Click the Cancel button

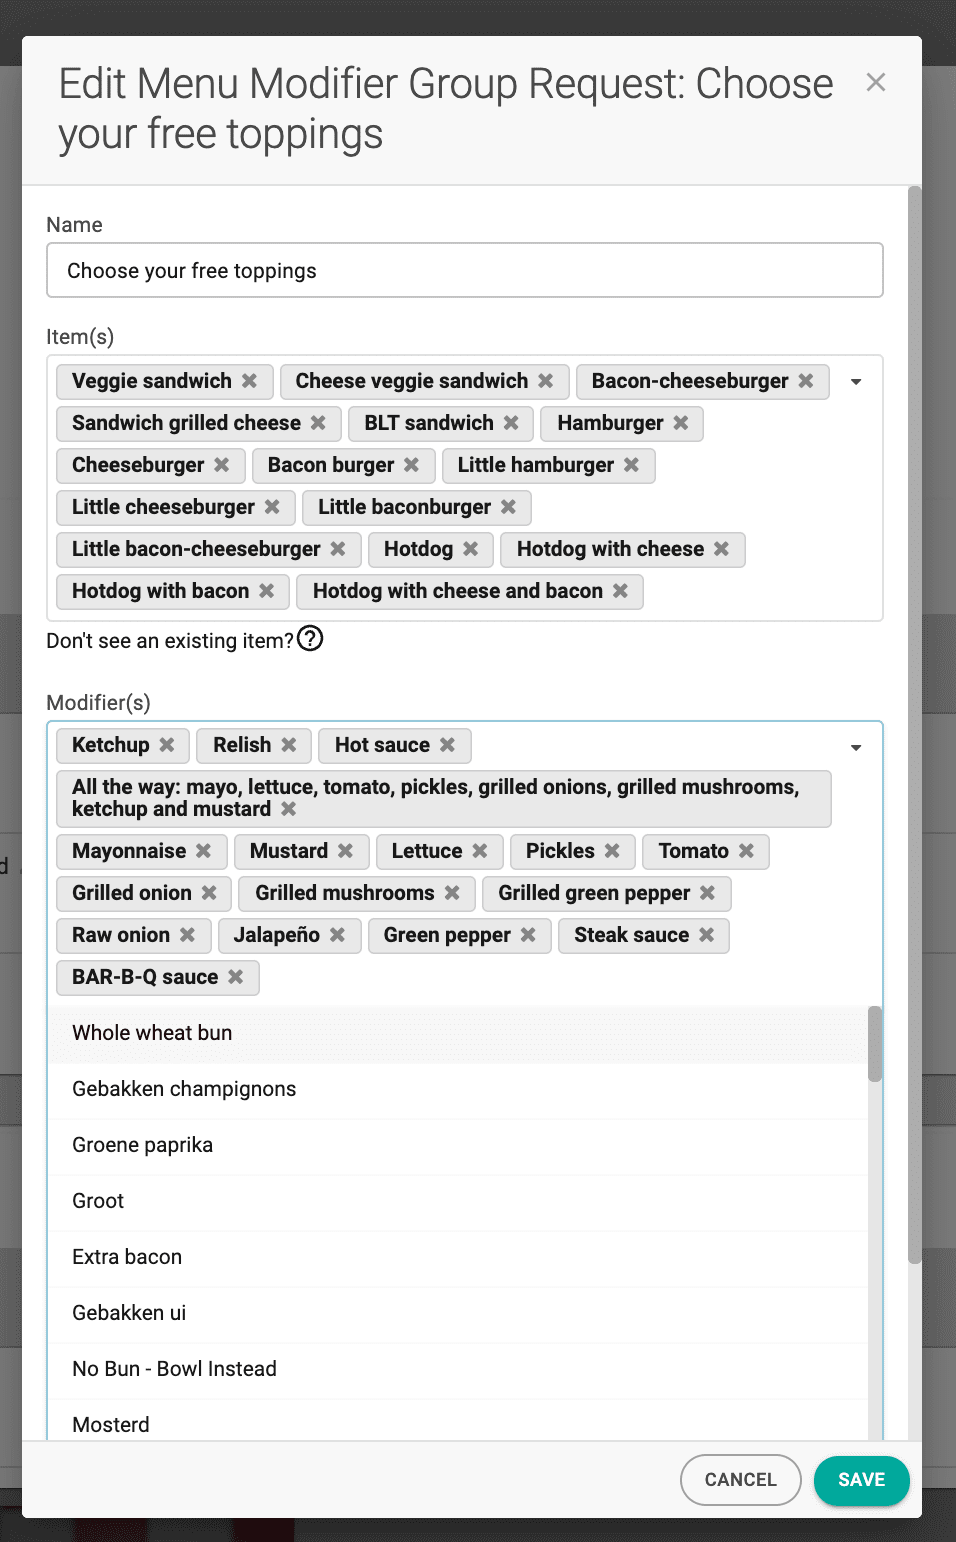pyautogui.click(x=740, y=1480)
